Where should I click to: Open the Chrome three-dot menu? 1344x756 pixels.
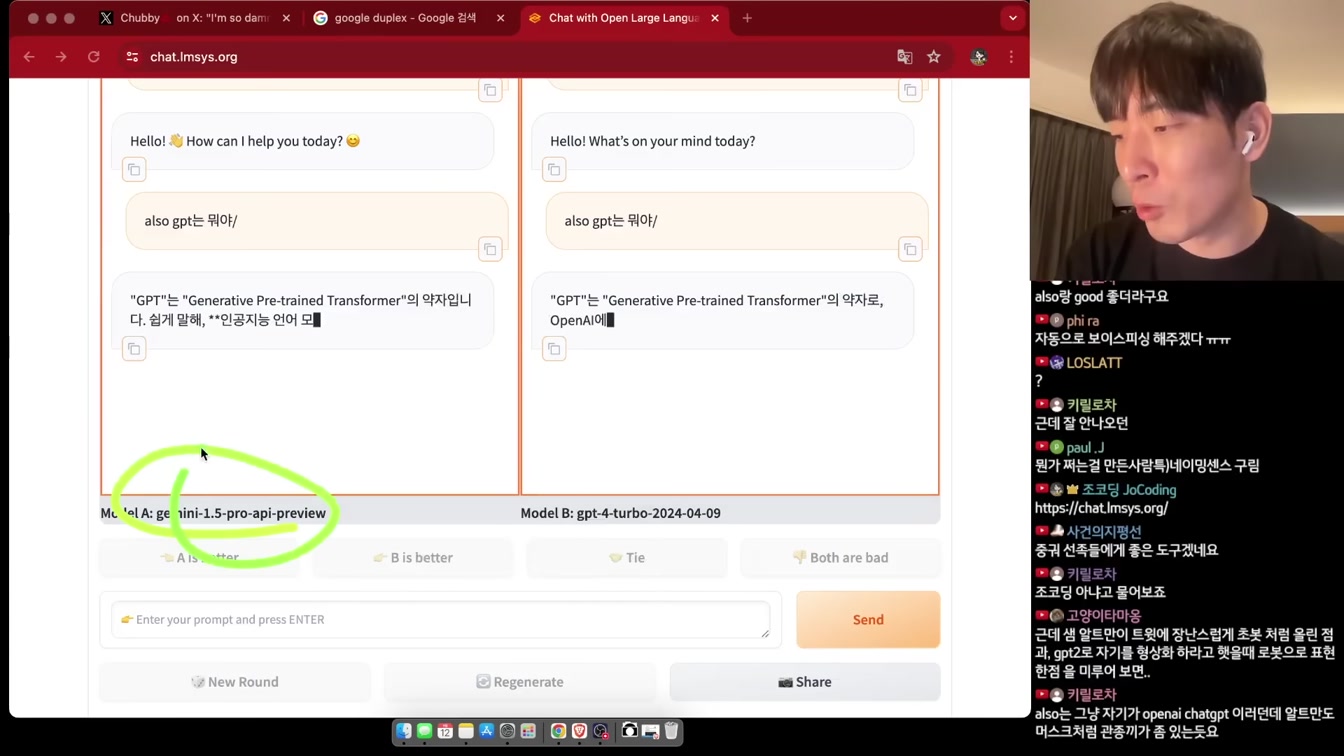(1011, 57)
